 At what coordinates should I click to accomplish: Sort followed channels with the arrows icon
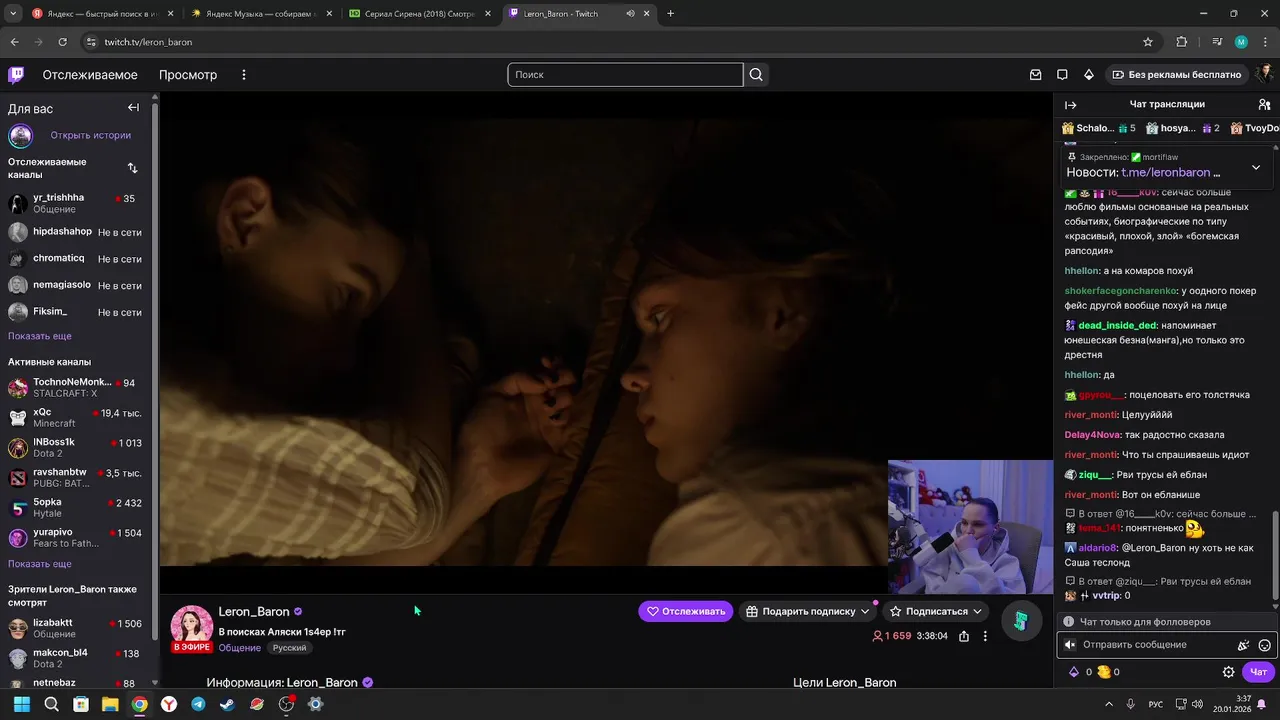pos(132,168)
